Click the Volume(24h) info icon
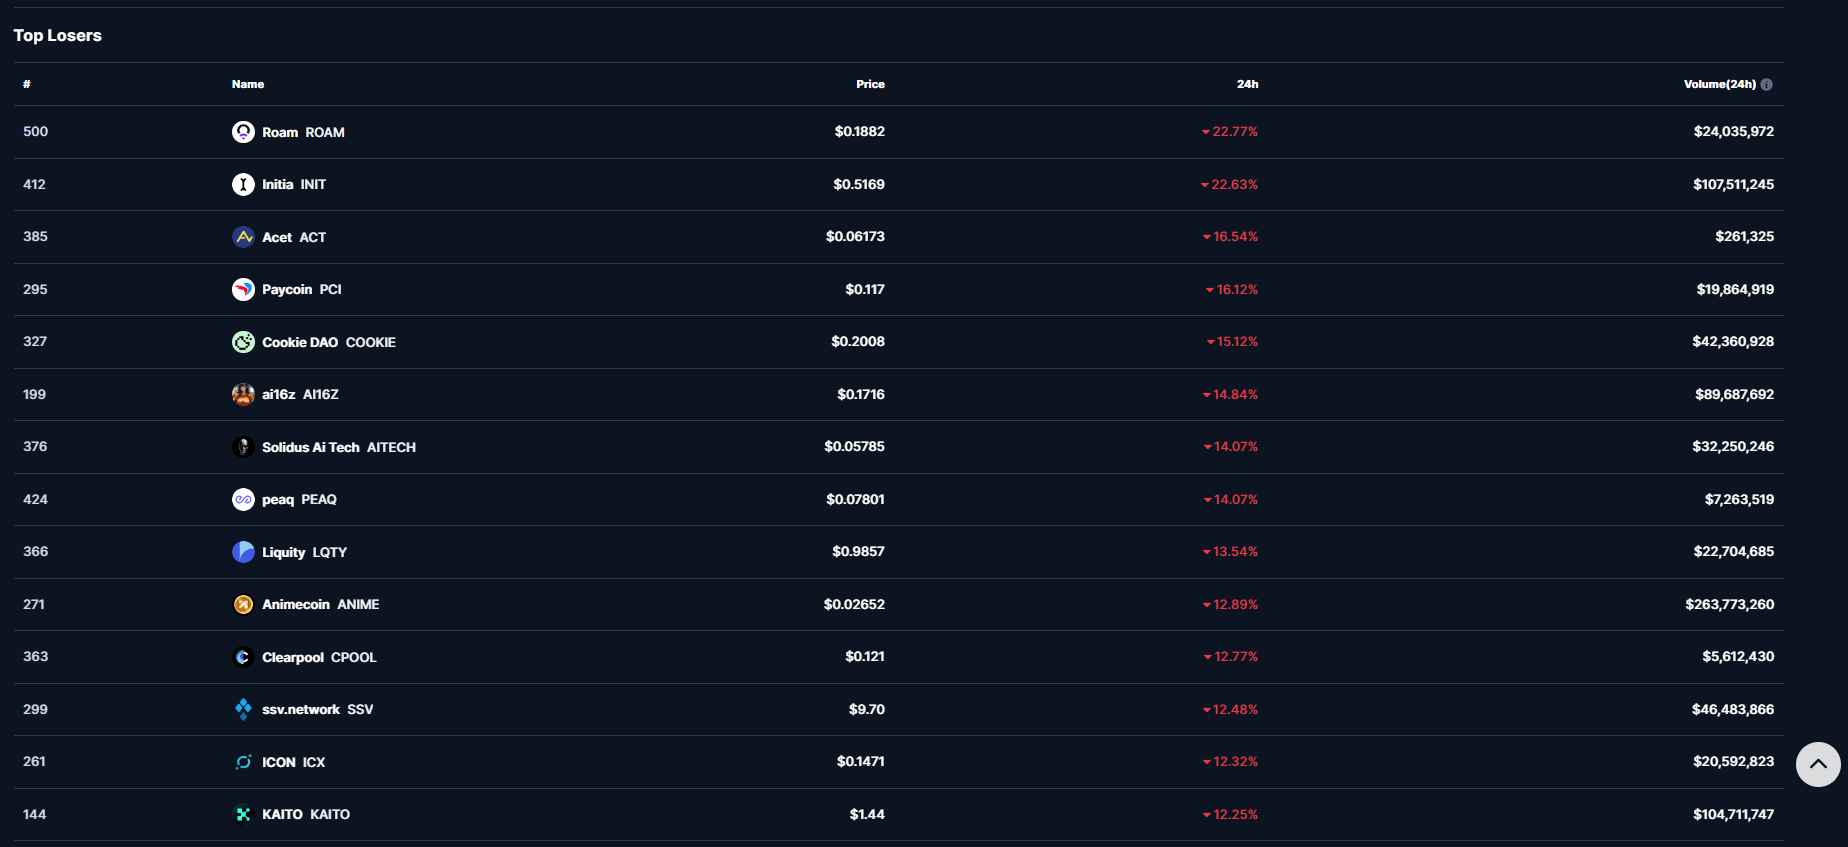This screenshot has width=1848, height=847. tap(1767, 85)
